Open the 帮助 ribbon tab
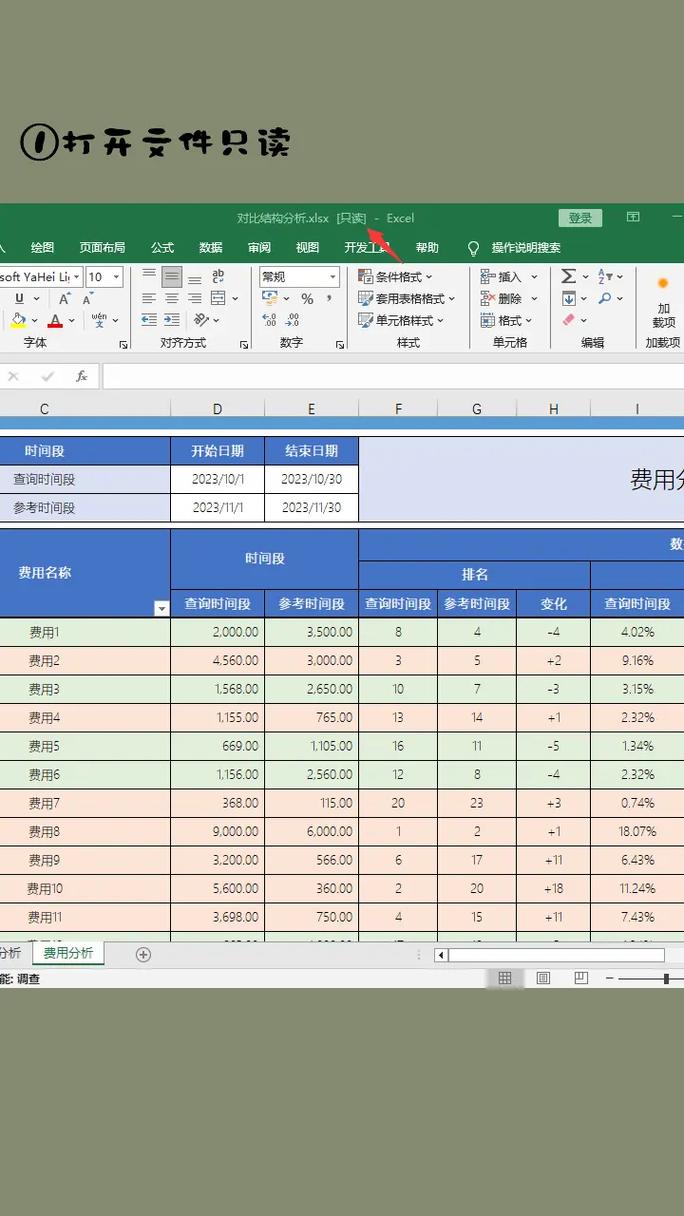 [427, 248]
